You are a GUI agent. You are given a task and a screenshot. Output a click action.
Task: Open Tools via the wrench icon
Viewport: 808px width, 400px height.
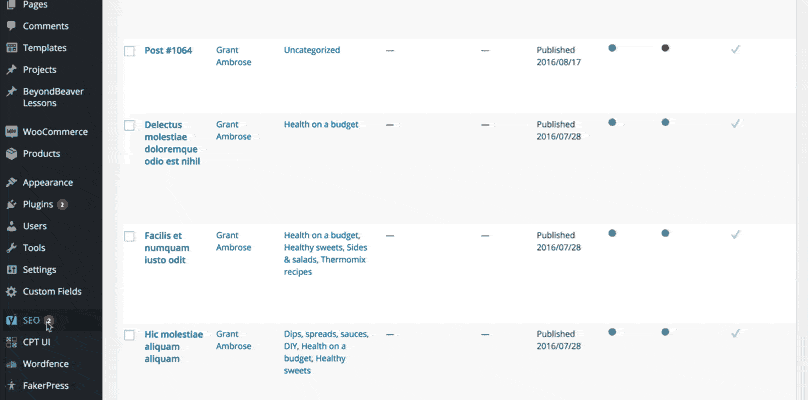coord(11,248)
